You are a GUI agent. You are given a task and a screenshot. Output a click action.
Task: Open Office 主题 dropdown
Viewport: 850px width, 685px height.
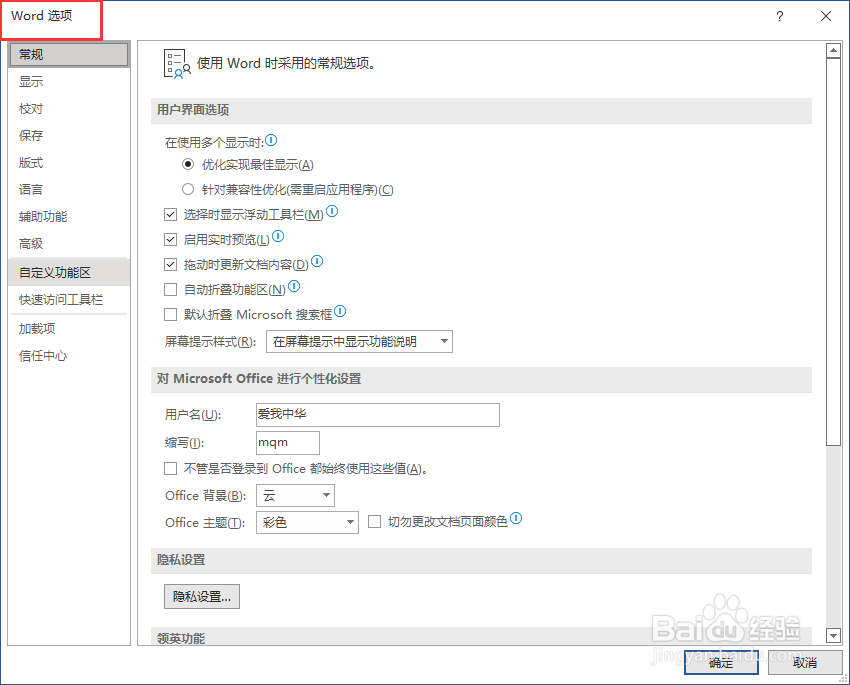(307, 522)
